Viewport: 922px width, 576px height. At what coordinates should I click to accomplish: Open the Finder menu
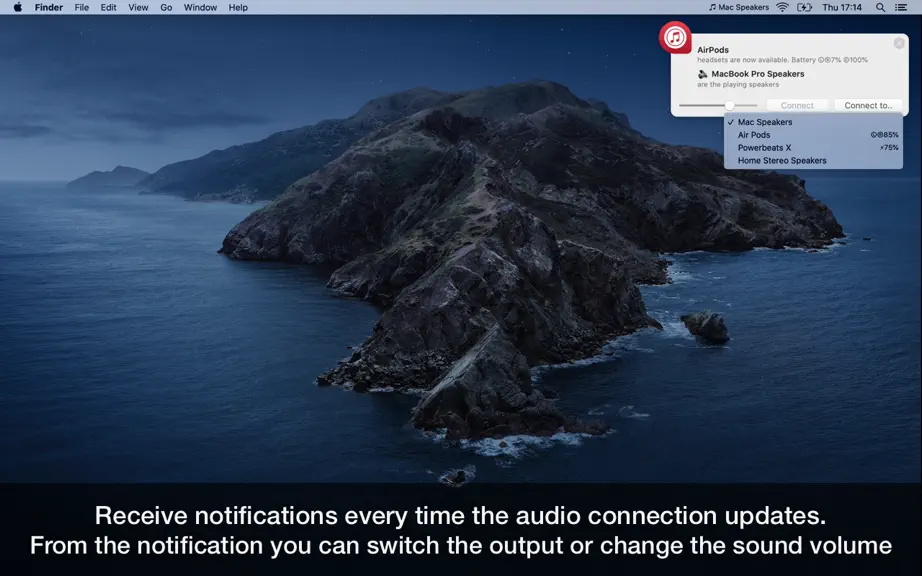(x=49, y=7)
